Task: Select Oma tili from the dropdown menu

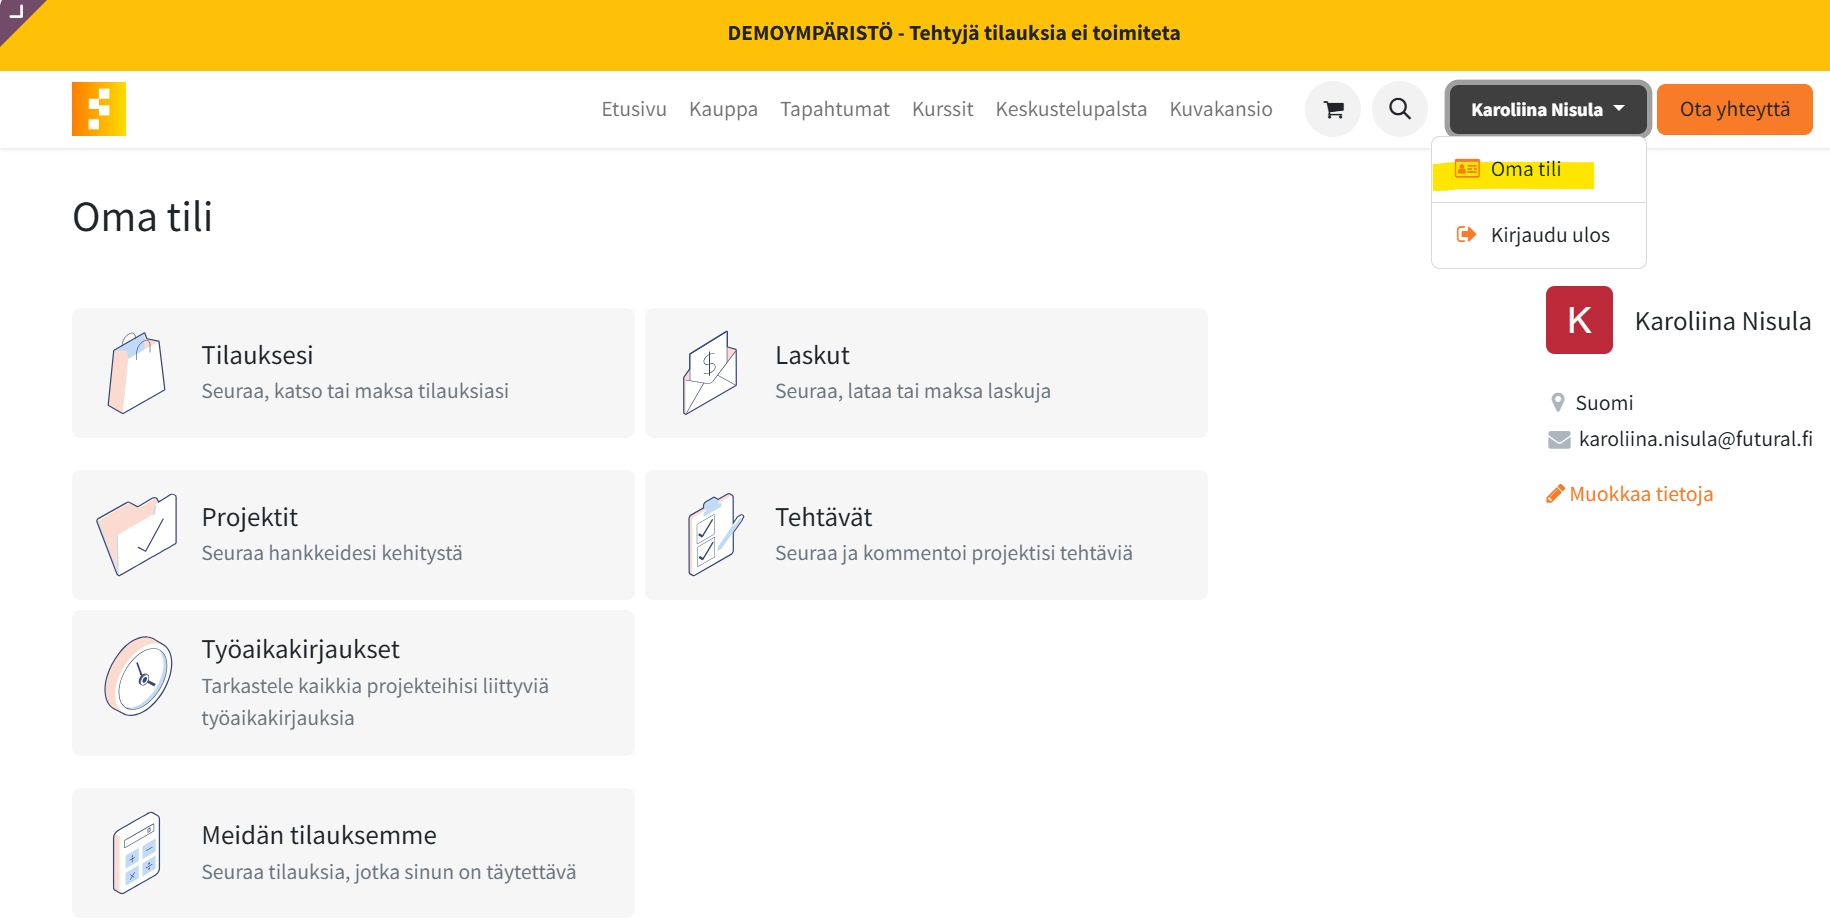Action: point(1525,170)
